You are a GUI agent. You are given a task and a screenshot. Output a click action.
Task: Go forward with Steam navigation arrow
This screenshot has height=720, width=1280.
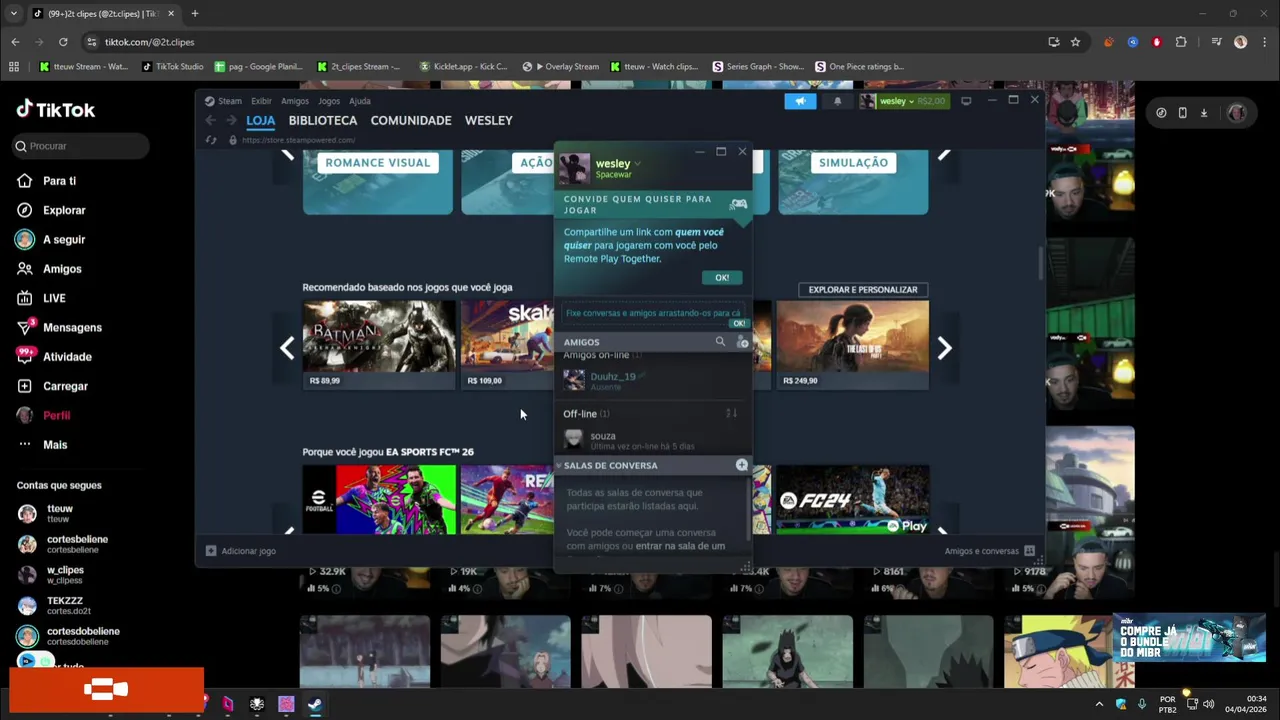point(231,120)
